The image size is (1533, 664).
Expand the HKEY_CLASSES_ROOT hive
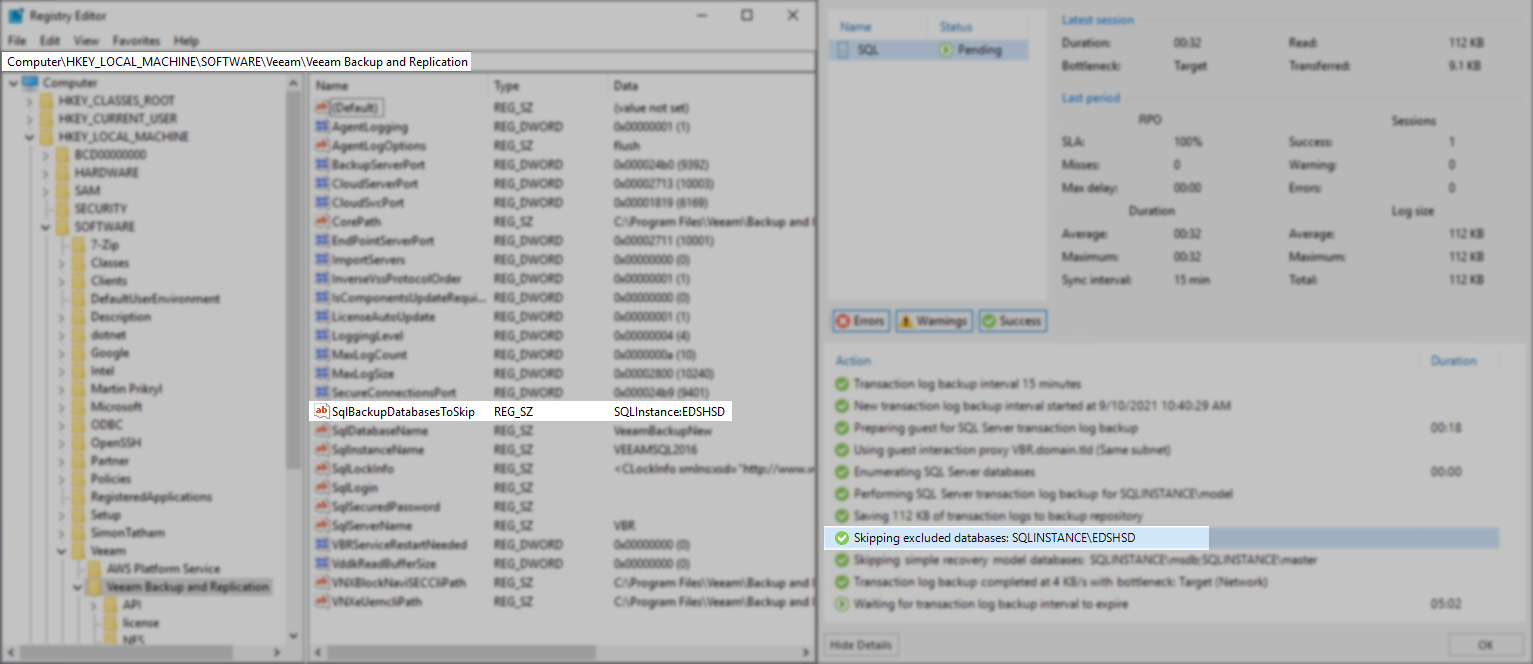pyautogui.click(x=30, y=101)
